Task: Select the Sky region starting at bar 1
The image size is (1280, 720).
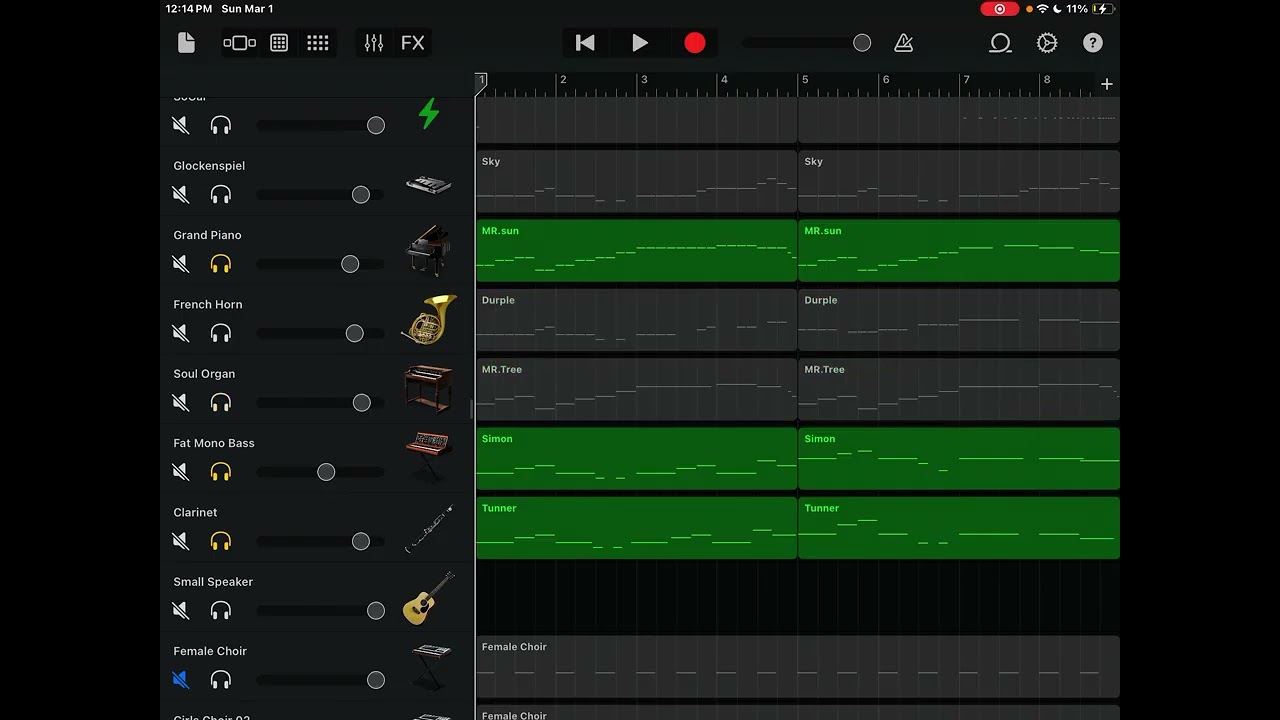Action: click(x=637, y=181)
